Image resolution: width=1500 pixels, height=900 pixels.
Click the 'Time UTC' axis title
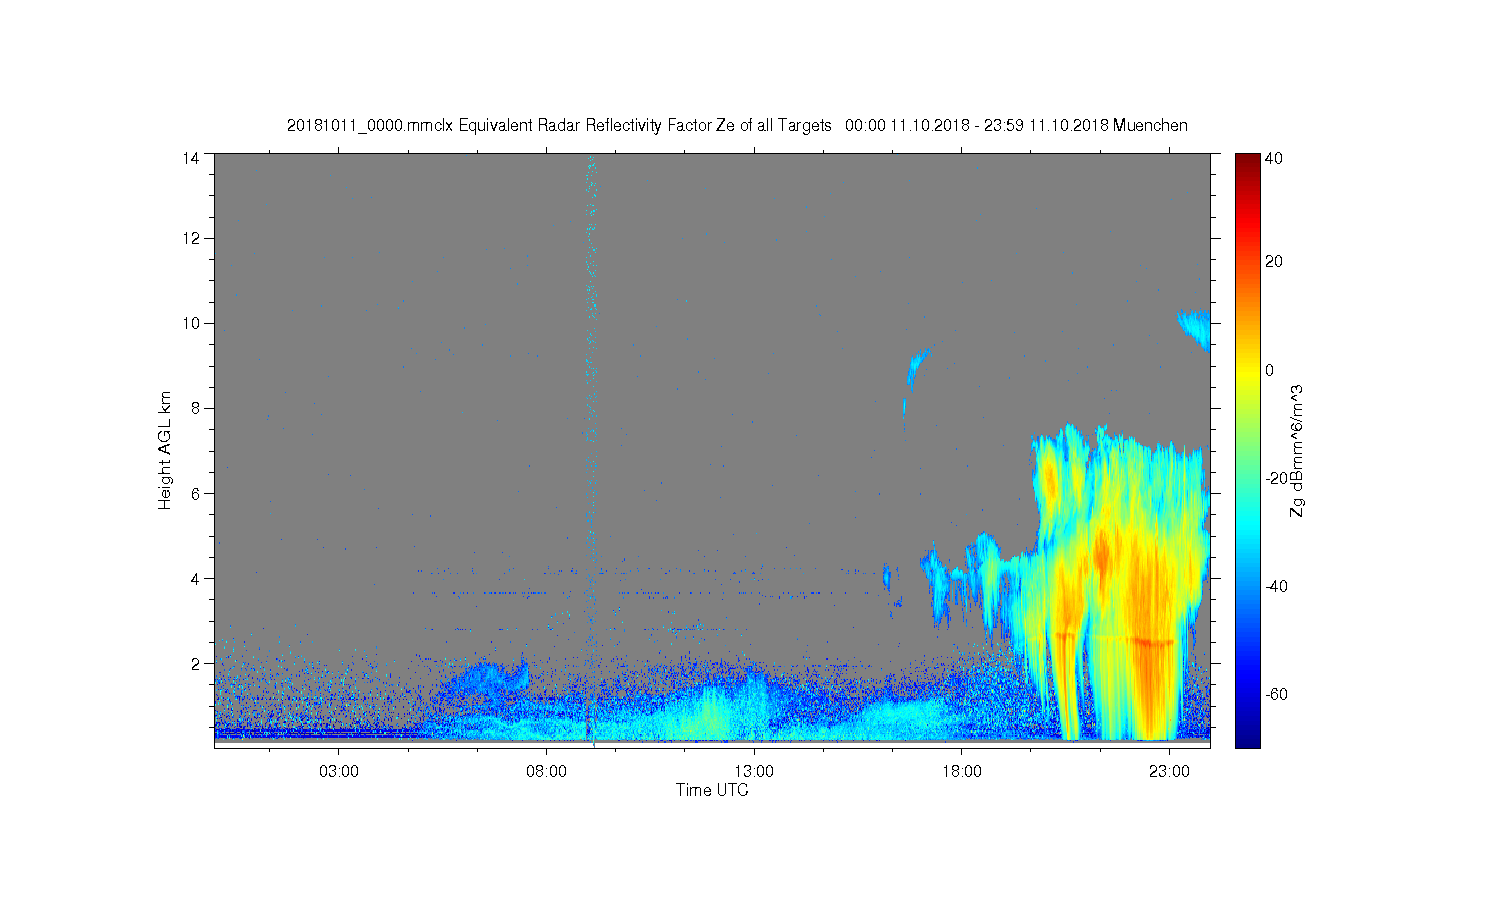[712, 790]
